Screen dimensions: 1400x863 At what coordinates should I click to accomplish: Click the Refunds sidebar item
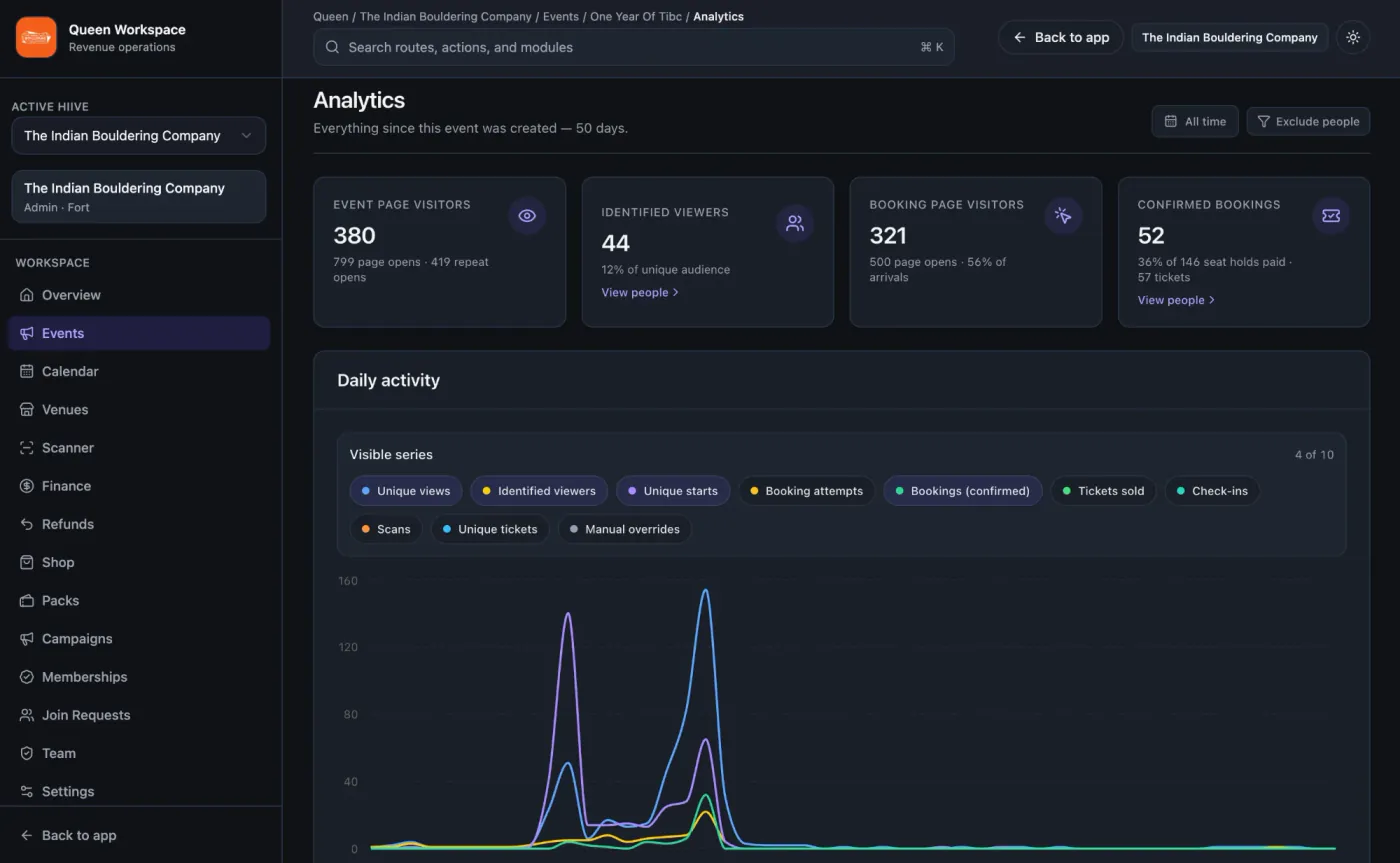(139, 524)
